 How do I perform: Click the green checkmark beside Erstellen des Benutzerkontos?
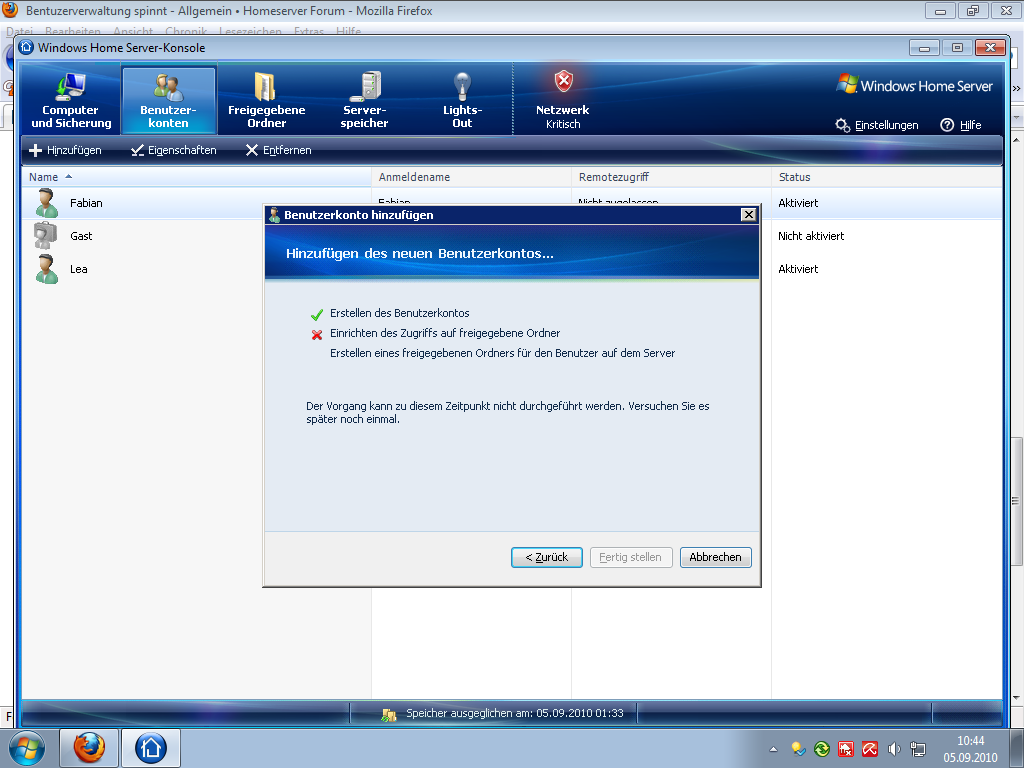tap(317, 315)
